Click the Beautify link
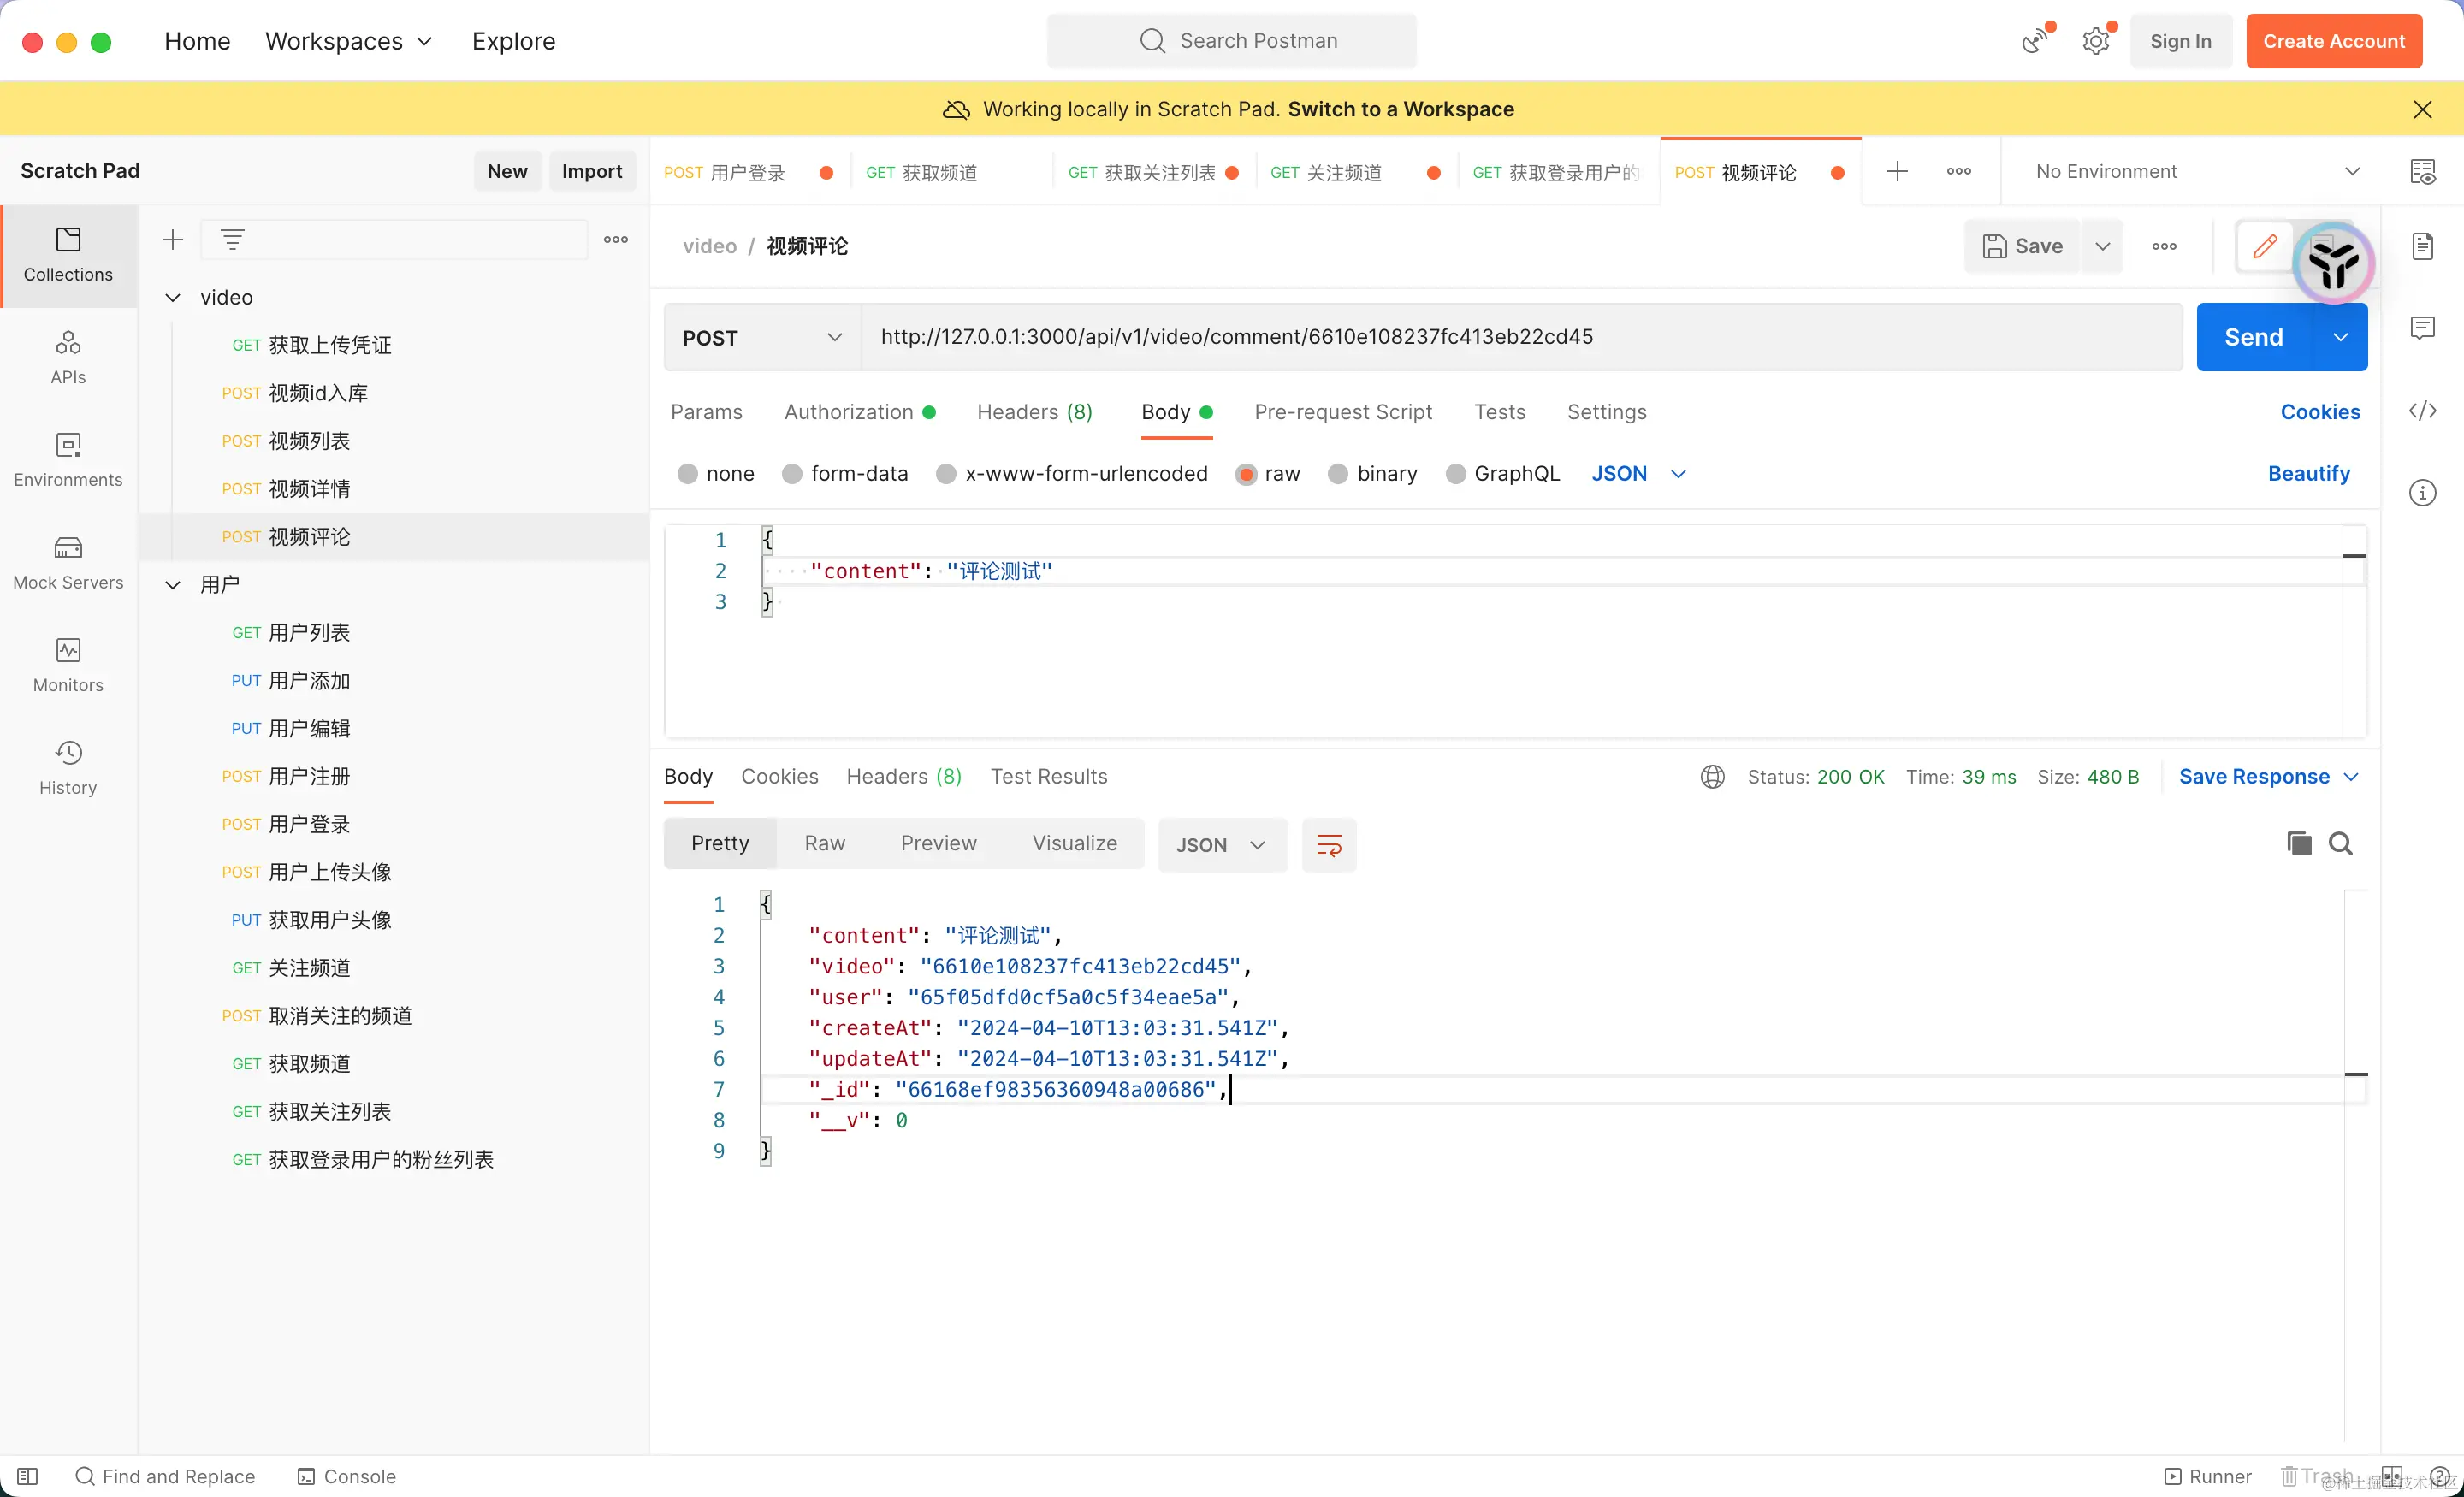 pyautogui.click(x=2308, y=474)
